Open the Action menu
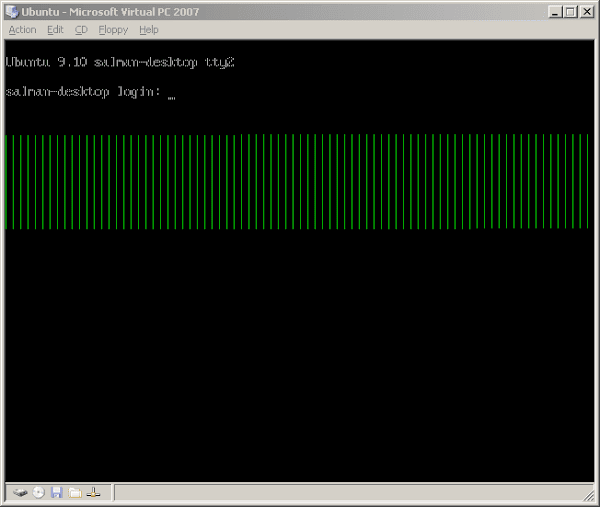 (x=23, y=30)
